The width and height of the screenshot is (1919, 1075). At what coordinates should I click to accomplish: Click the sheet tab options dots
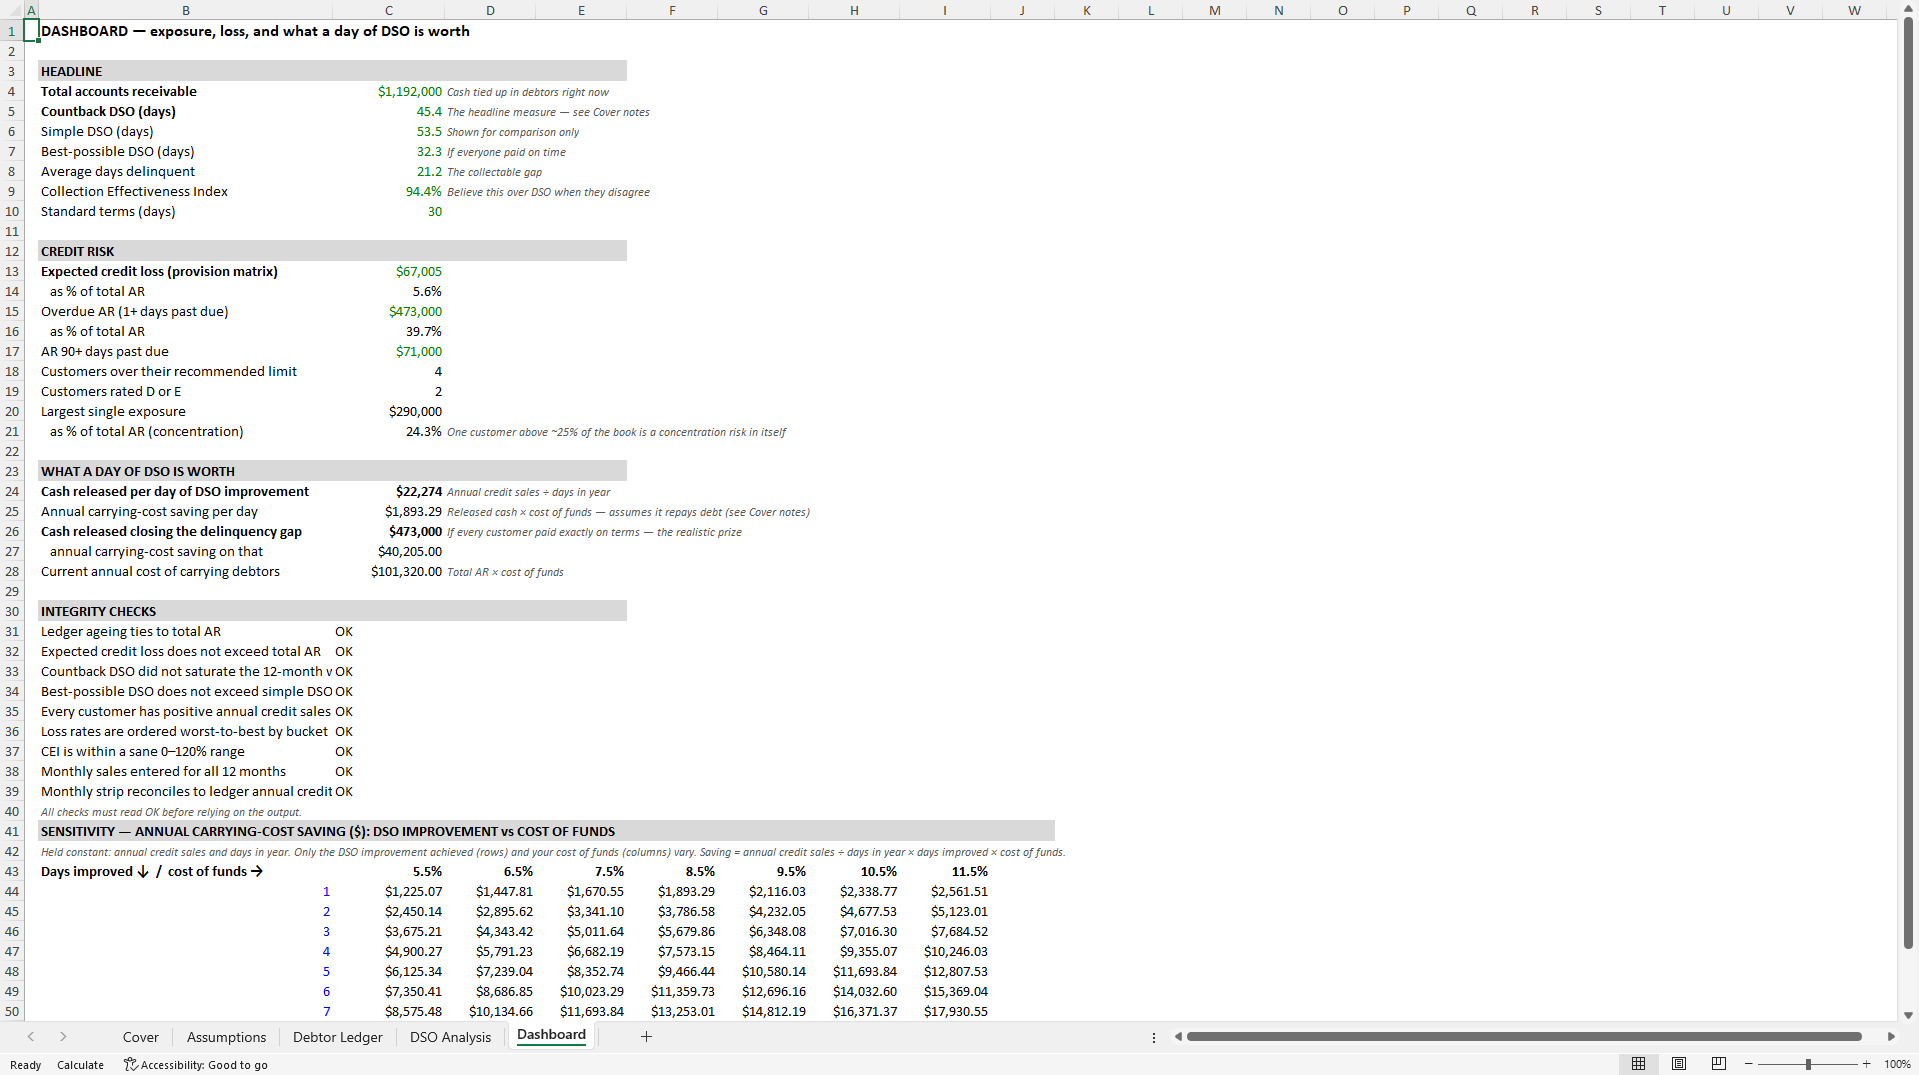click(x=1153, y=1037)
